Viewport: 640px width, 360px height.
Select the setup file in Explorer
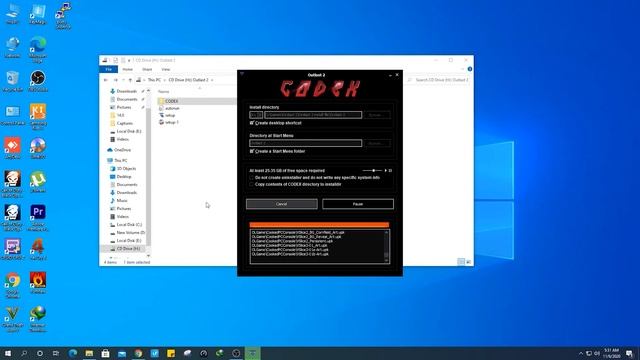pyautogui.click(x=170, y=116)
